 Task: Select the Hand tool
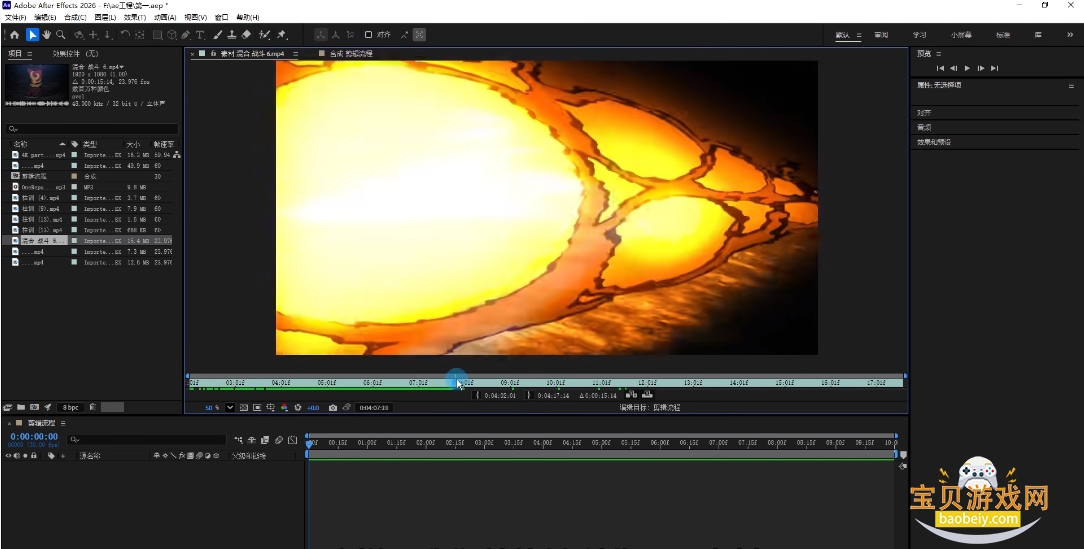[47, 35]
